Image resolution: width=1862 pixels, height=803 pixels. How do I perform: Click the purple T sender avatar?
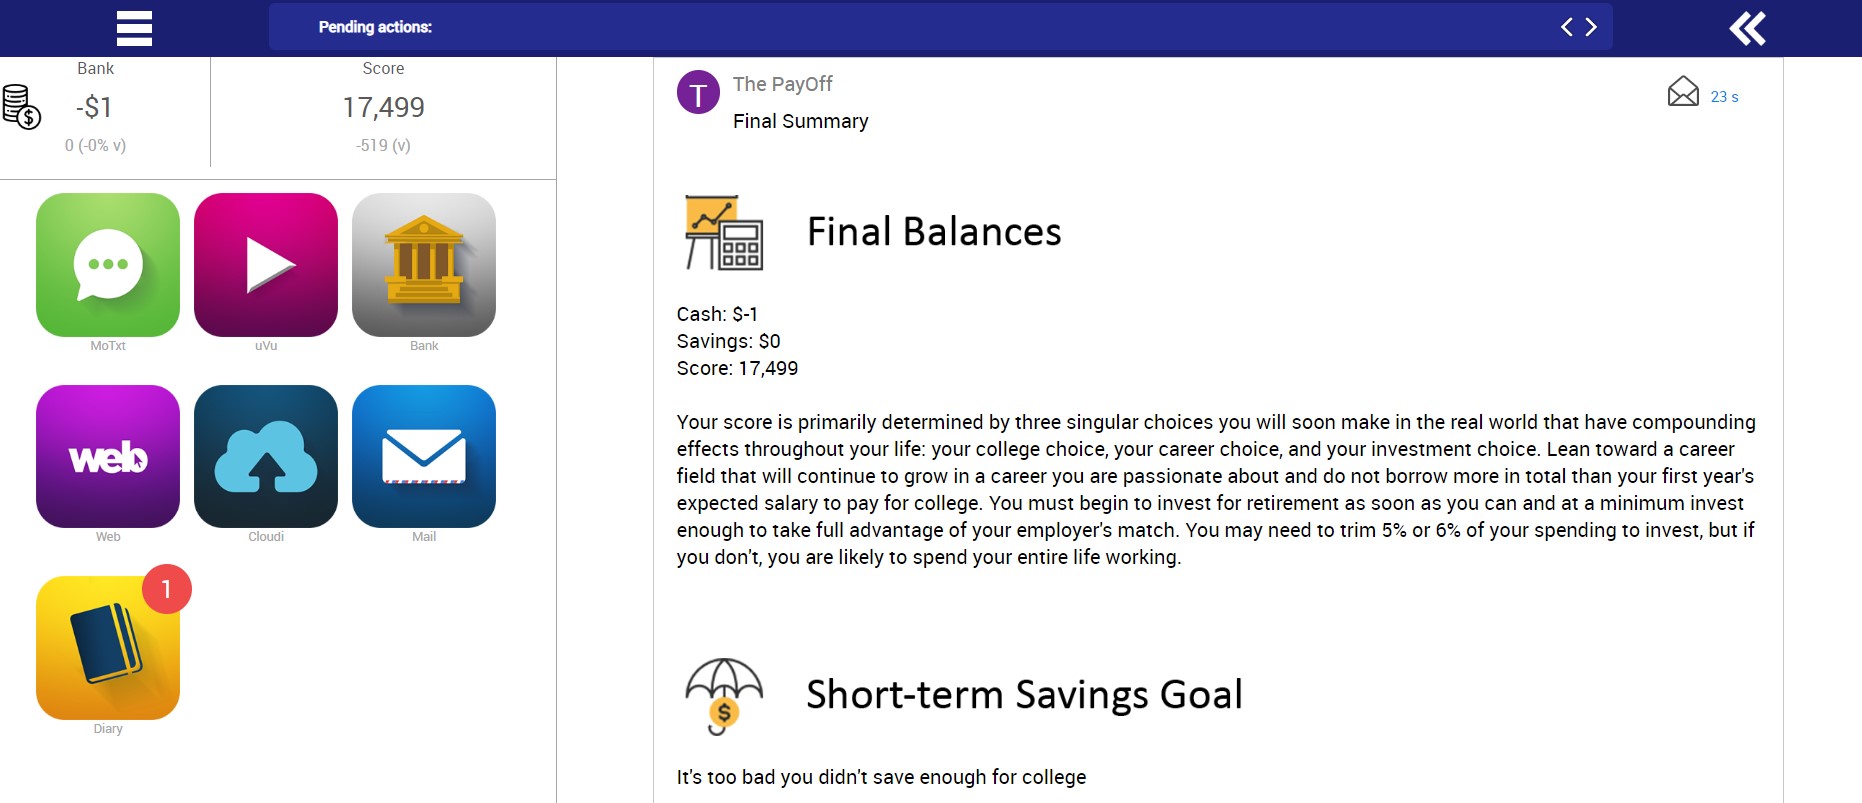pos(698,93)
